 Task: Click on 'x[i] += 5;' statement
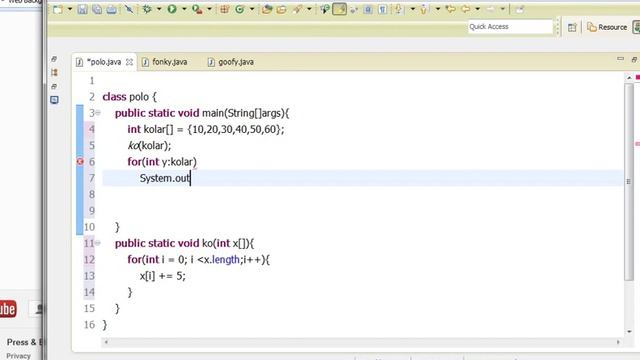(163, 276)
